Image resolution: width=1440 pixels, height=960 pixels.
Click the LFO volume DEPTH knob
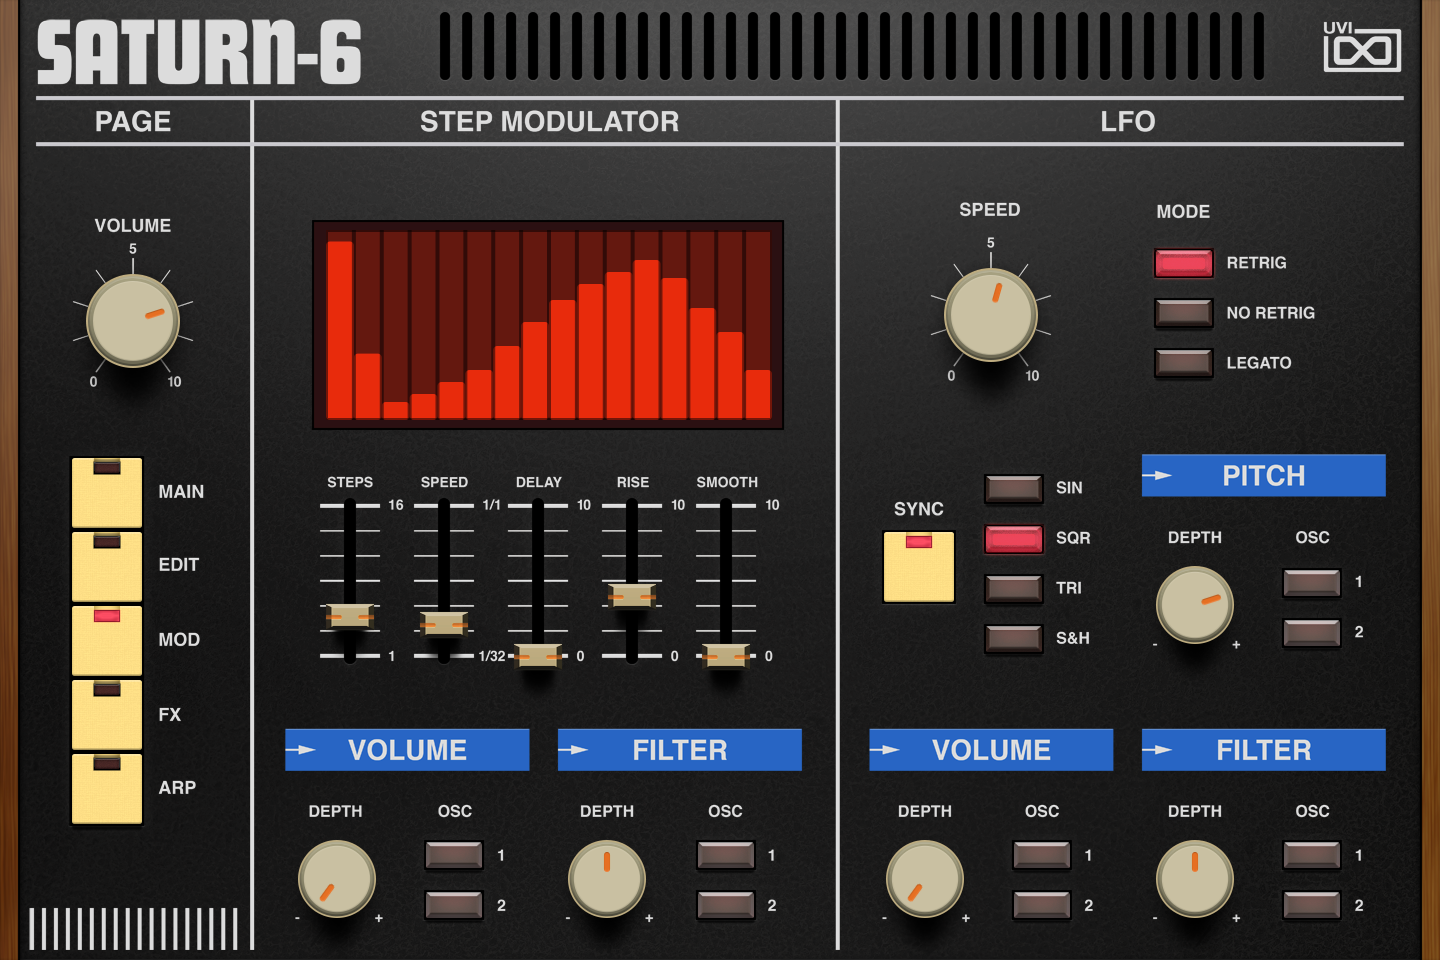pos(925,879)
